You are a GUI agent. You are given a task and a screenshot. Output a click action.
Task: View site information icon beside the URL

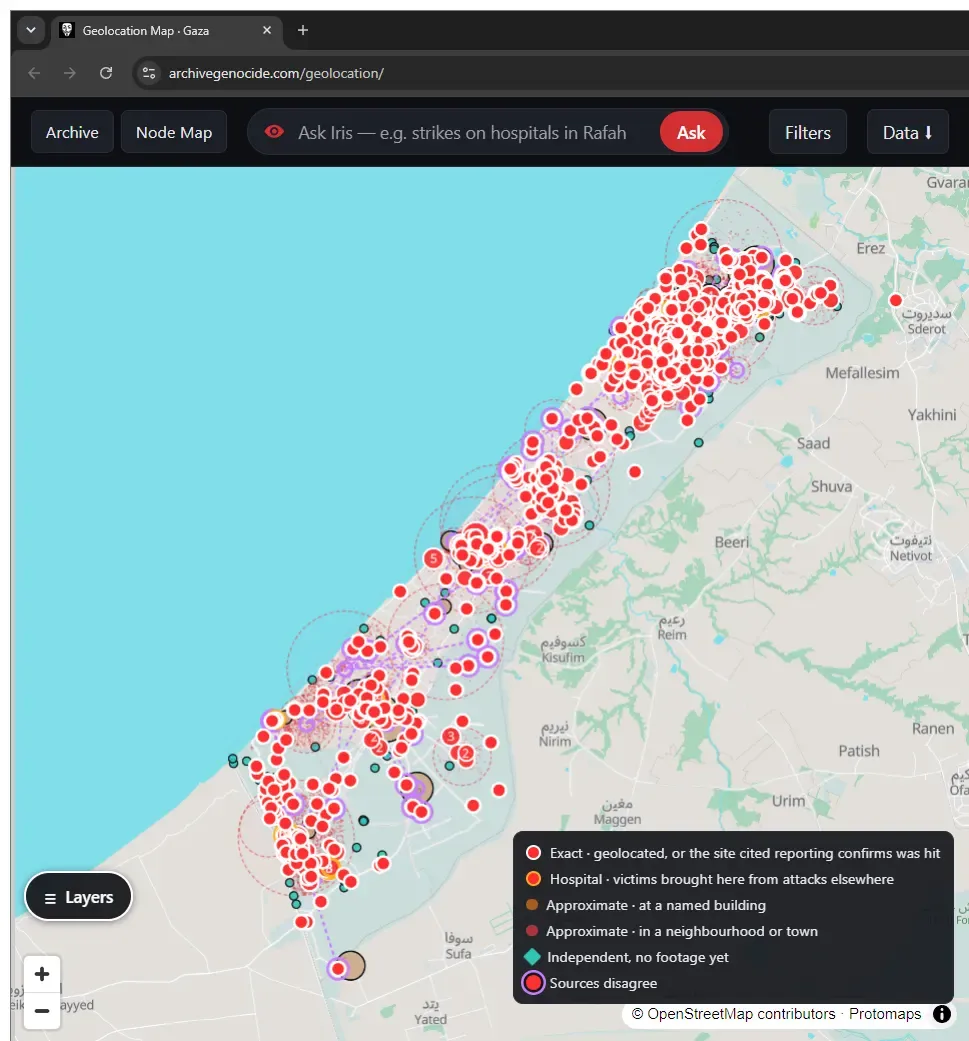click(149, 73)
